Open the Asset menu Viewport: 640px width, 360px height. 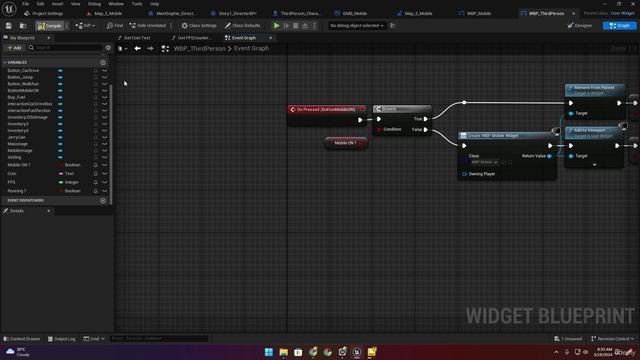point(58,4)
